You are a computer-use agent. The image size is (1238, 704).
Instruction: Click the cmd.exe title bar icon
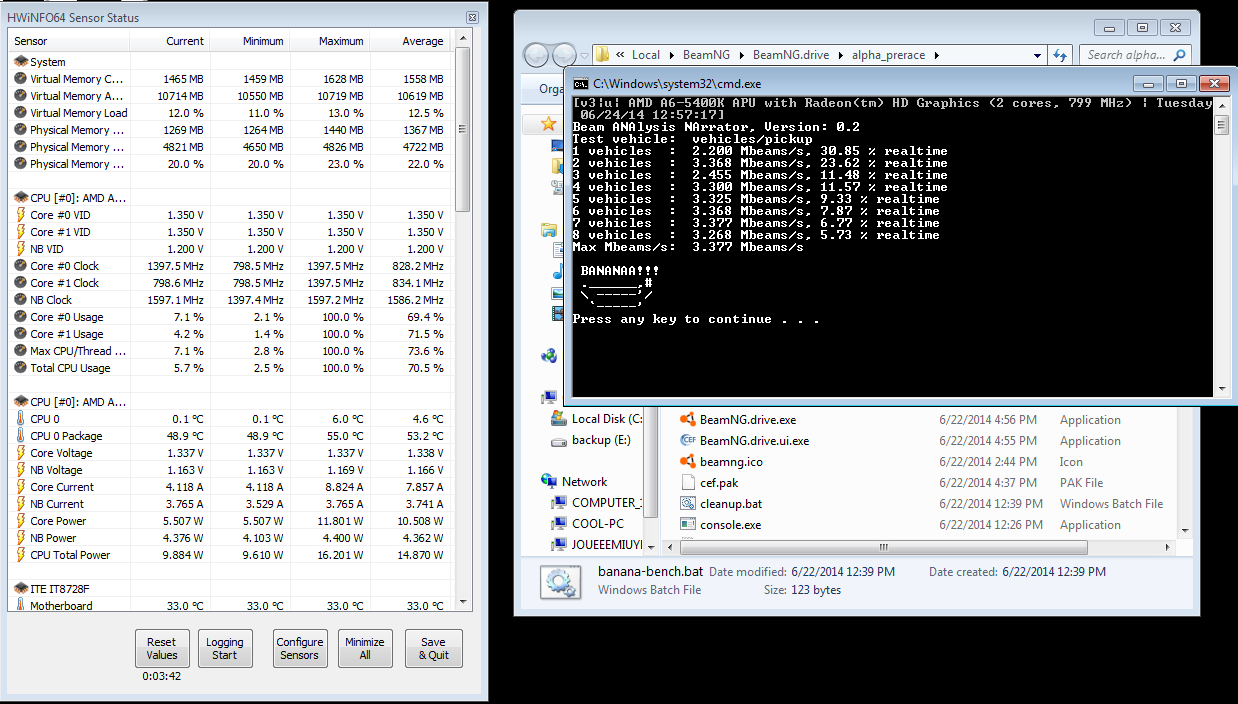[580, 84]
